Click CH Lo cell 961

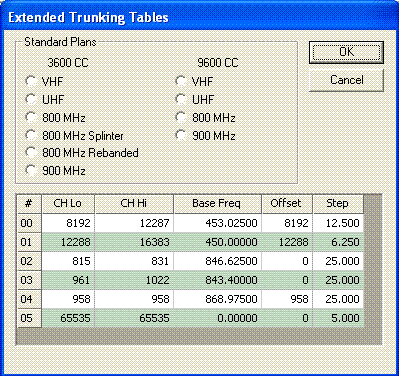point(68,280)
